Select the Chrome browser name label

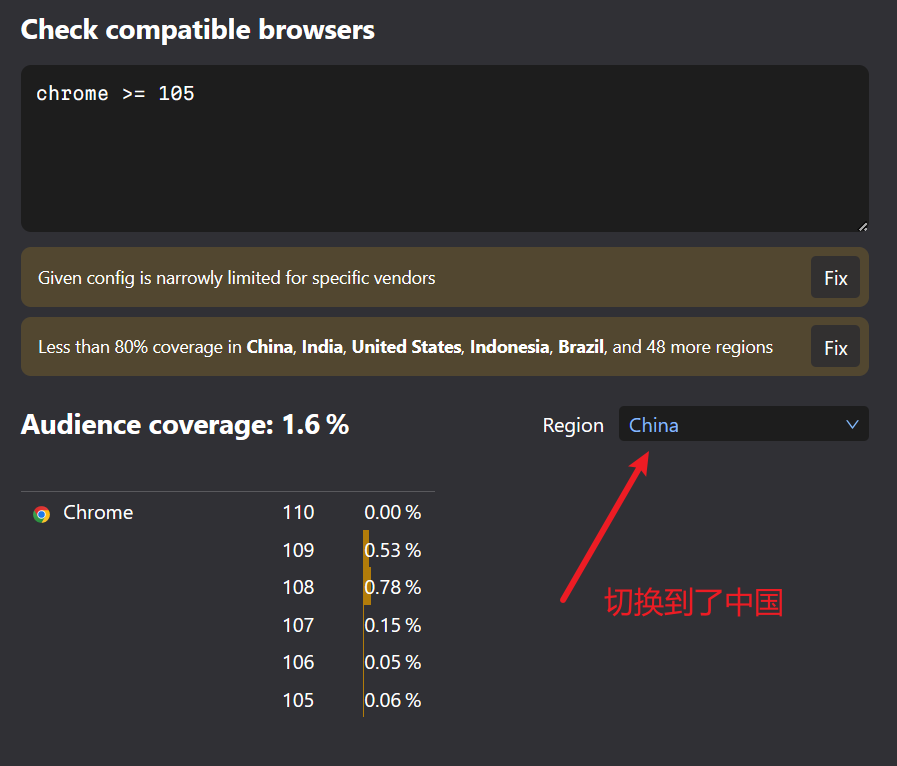pyautogui.click(x=98, y=512)
